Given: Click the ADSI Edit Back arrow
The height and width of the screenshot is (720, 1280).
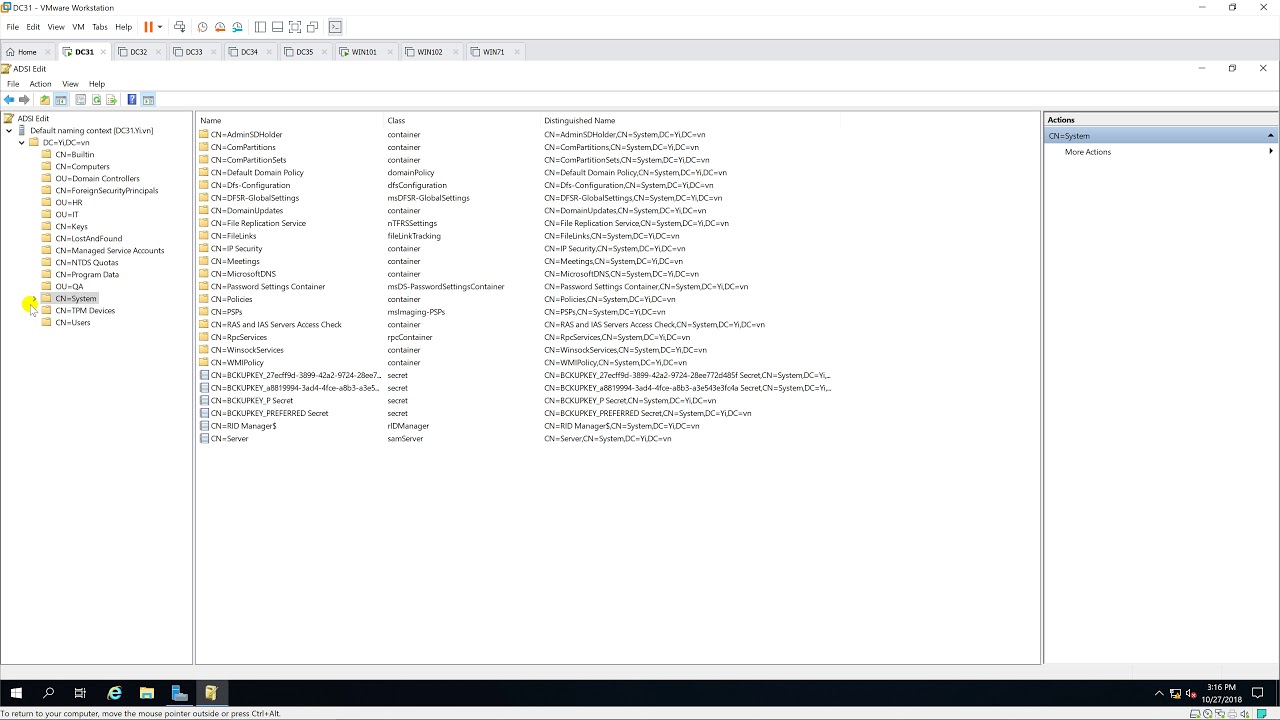Looking at the screenshot, I should [9, 100].
